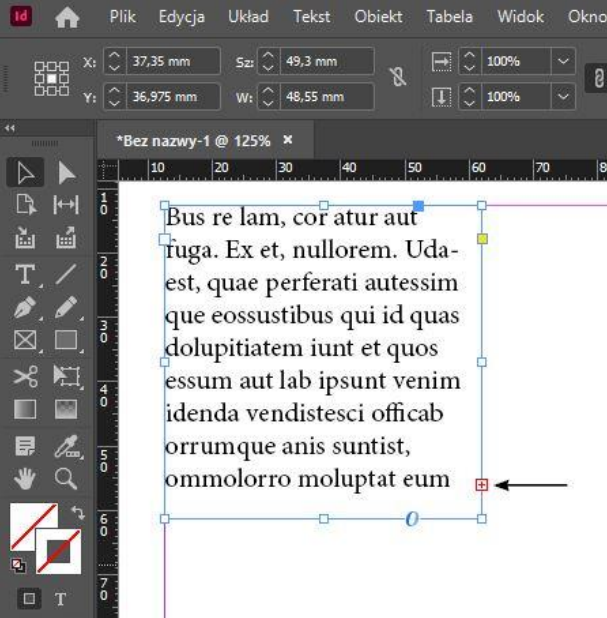Viewport: 607px width, 618px height.
Task: Open the Edycja menu
Action: pyautogui.click(x=181, y=17)
